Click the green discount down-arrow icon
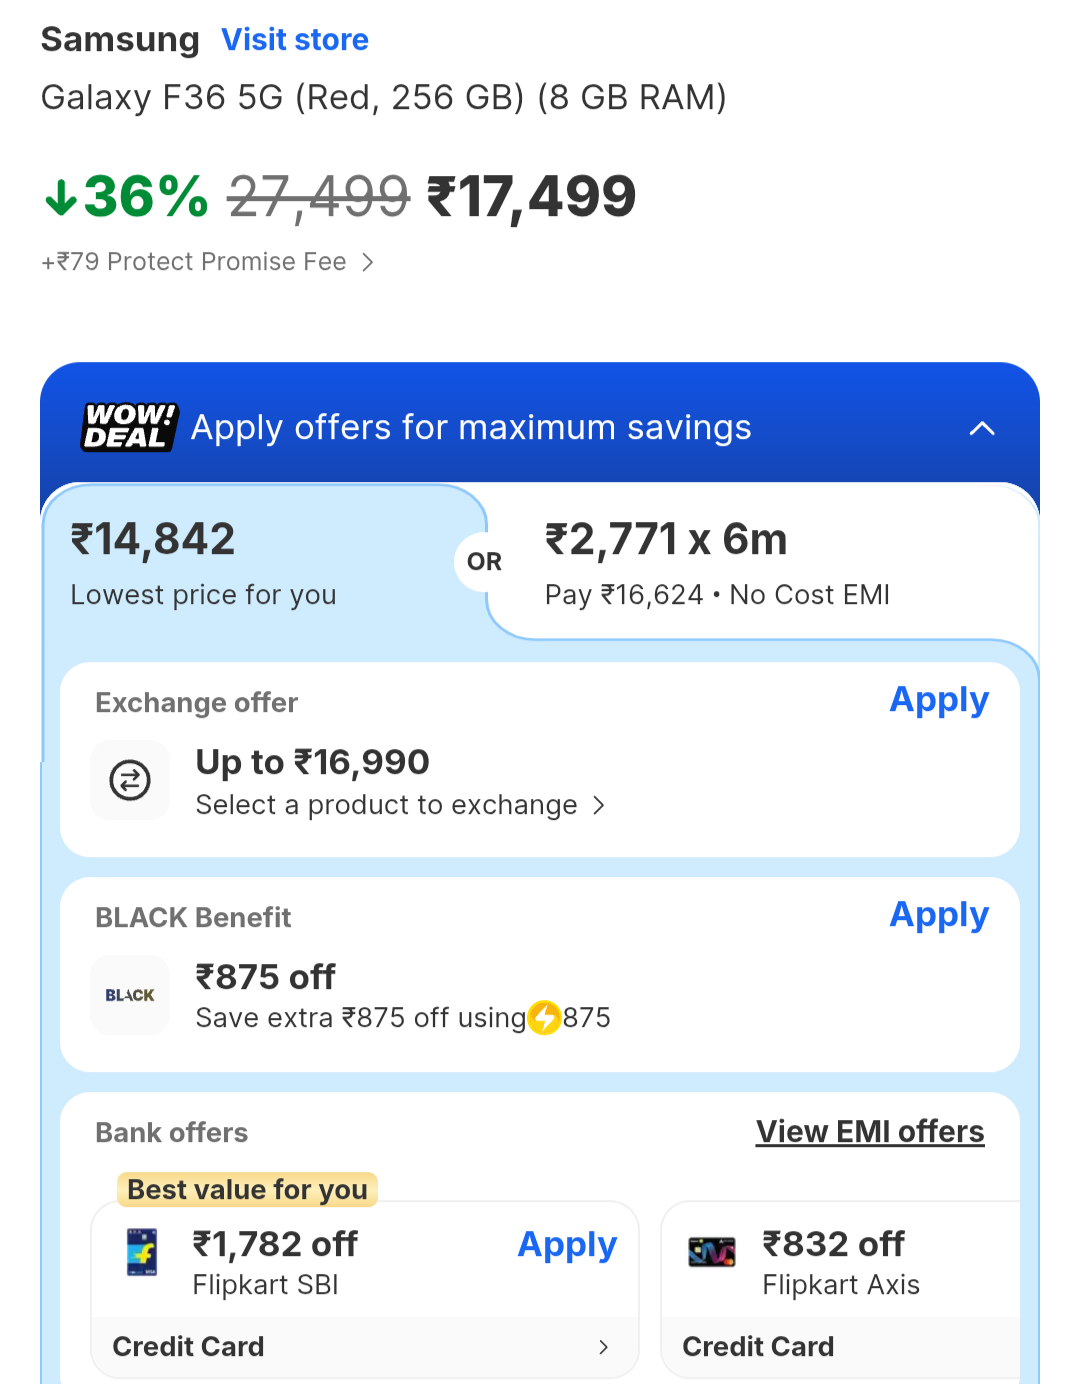 point(60,197)
